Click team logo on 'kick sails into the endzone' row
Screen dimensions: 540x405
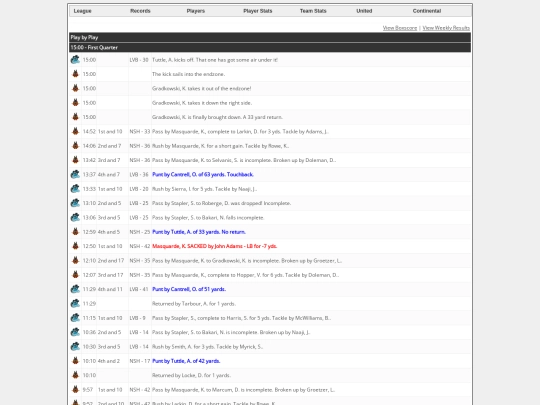tap(75, 74)
